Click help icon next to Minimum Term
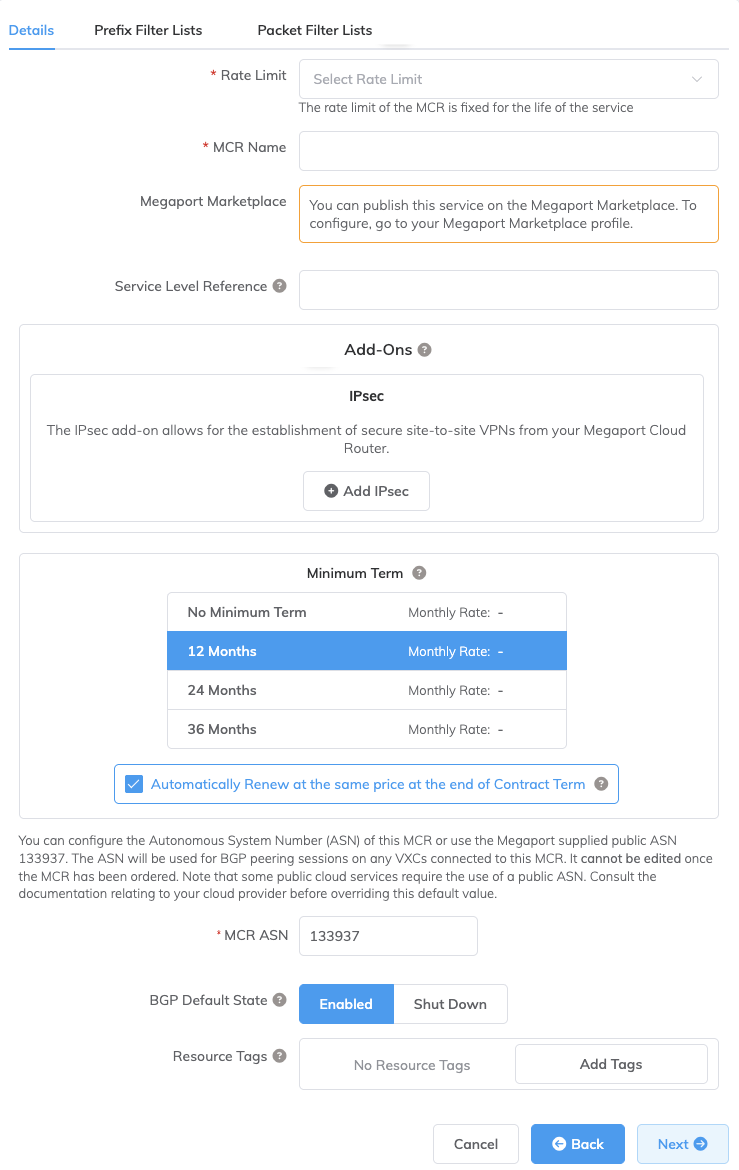739x1170 pixels. (x=420, y=573)
